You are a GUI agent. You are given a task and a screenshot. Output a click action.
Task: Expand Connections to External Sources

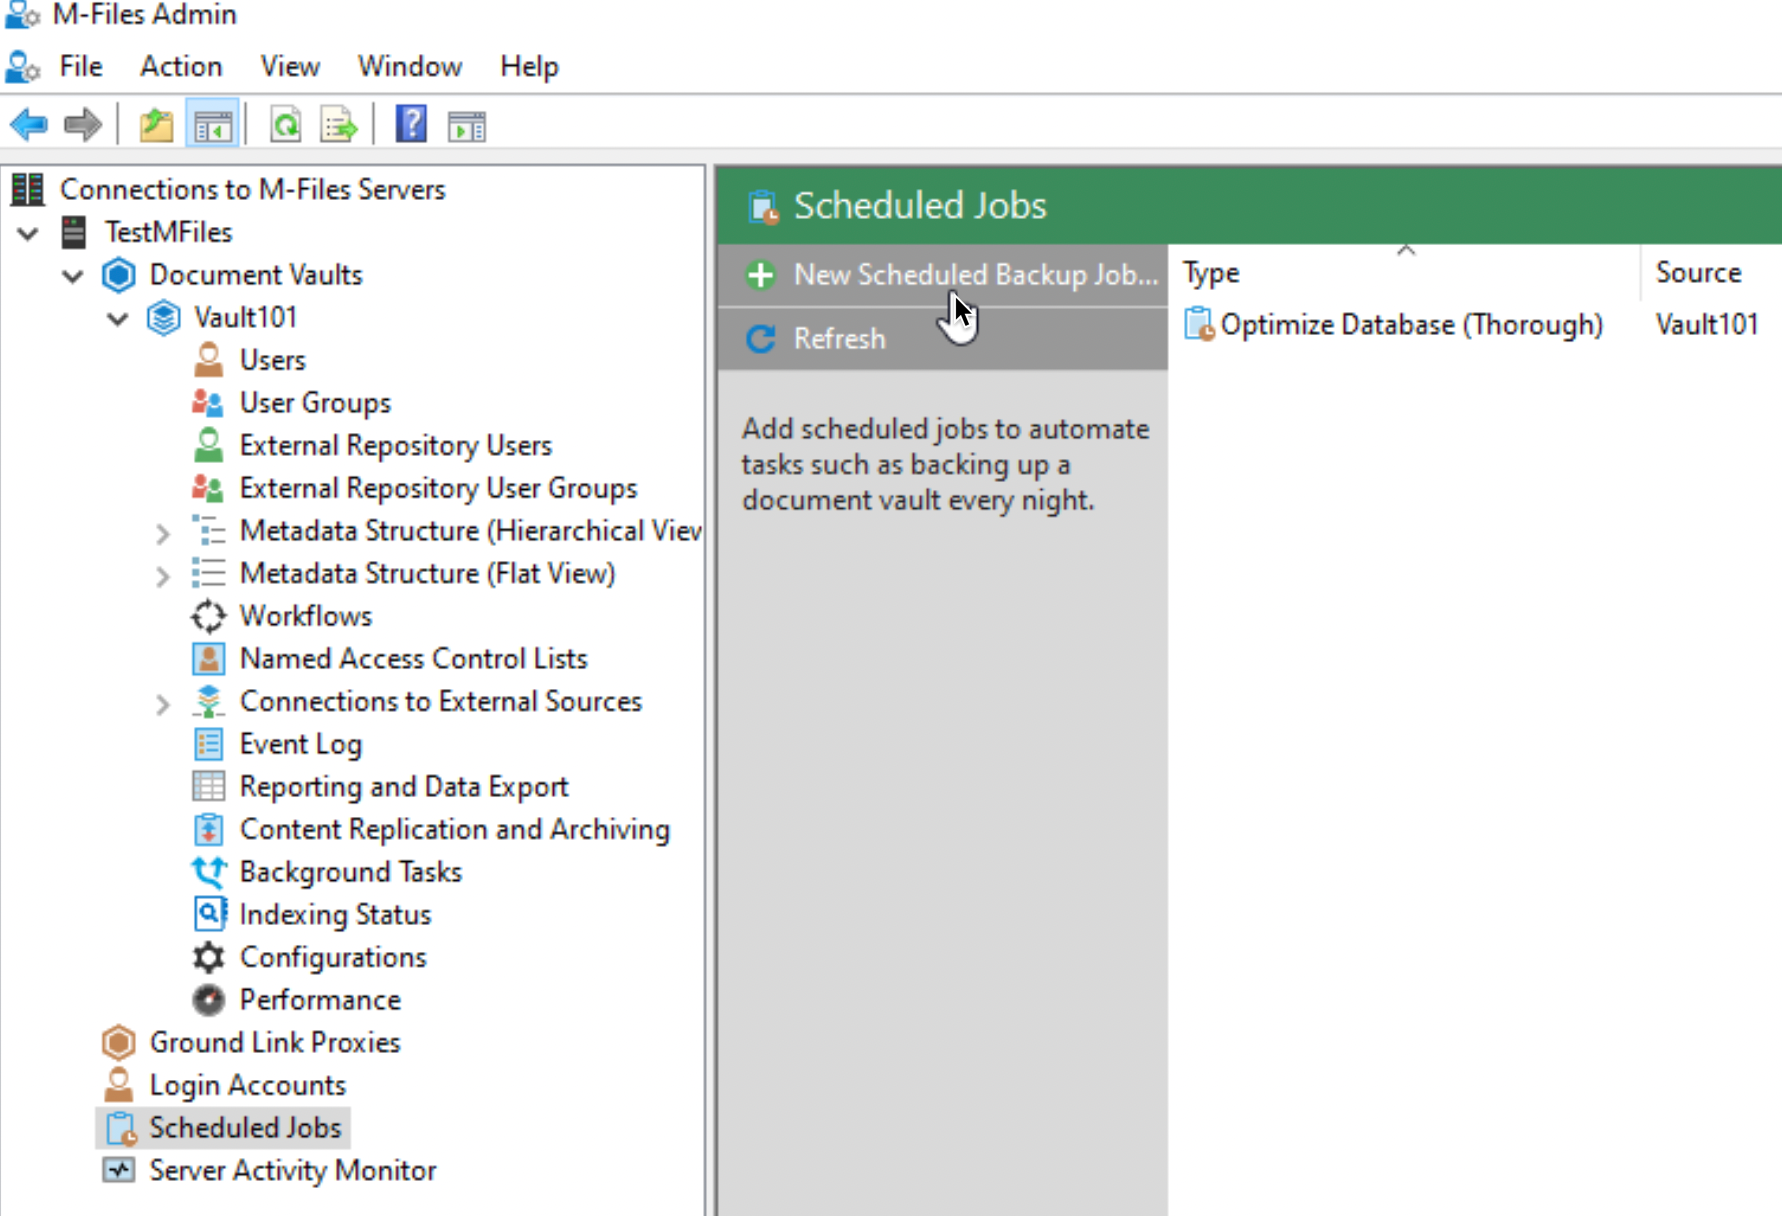(163, 704)
